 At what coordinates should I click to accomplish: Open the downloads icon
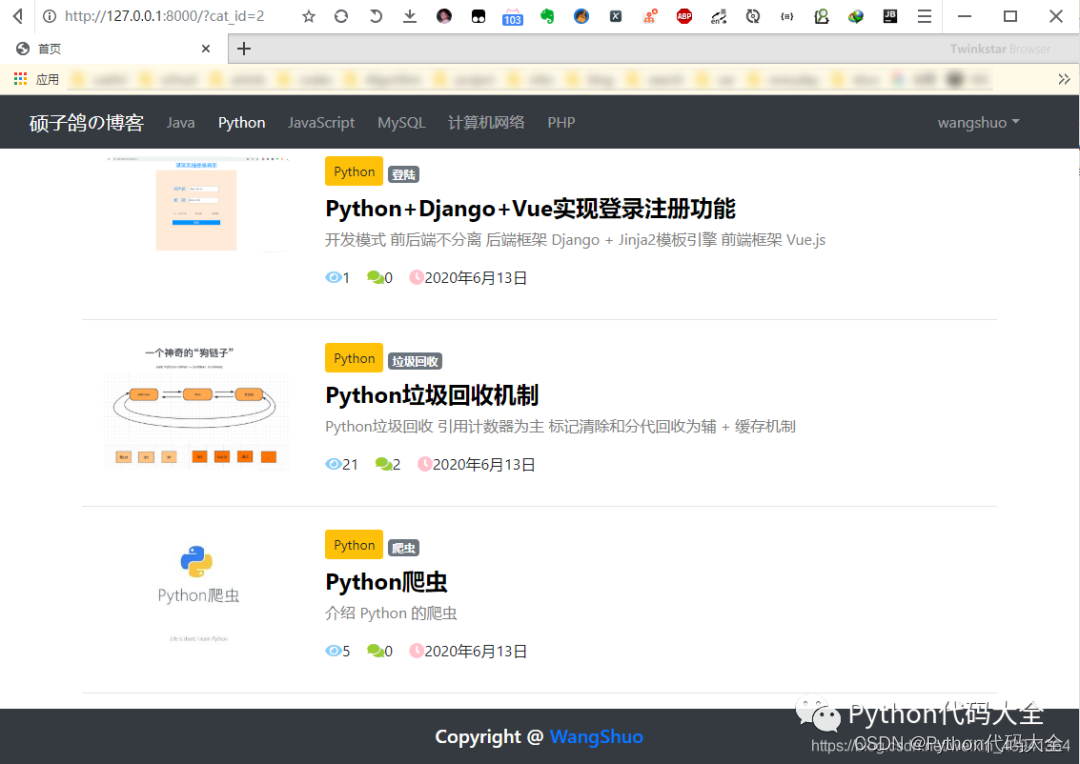[410, 16]
